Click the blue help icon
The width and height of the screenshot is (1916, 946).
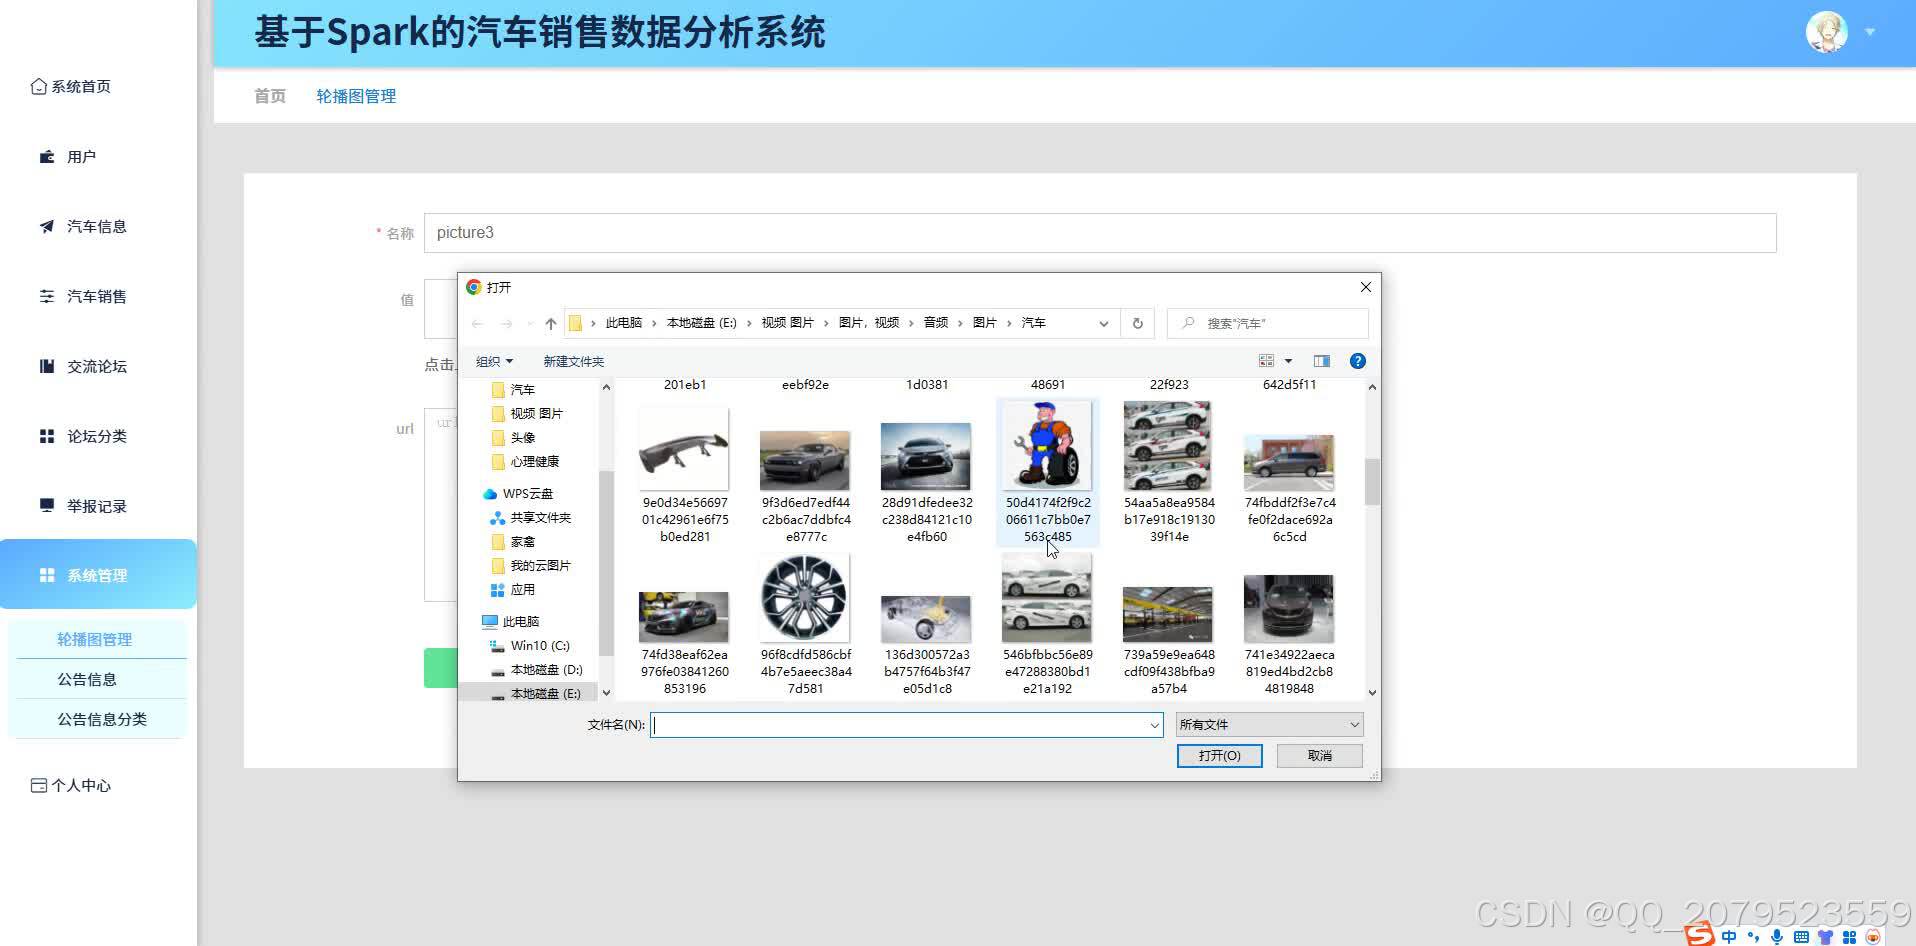pyautogui.click(x=1357, y=361)
